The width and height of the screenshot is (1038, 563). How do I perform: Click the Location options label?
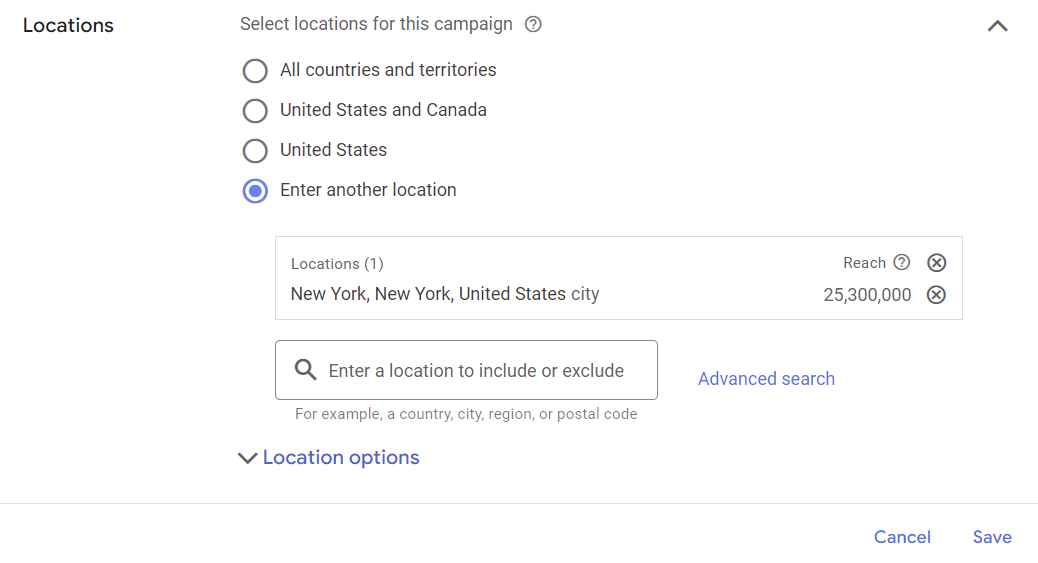(341, 458)
